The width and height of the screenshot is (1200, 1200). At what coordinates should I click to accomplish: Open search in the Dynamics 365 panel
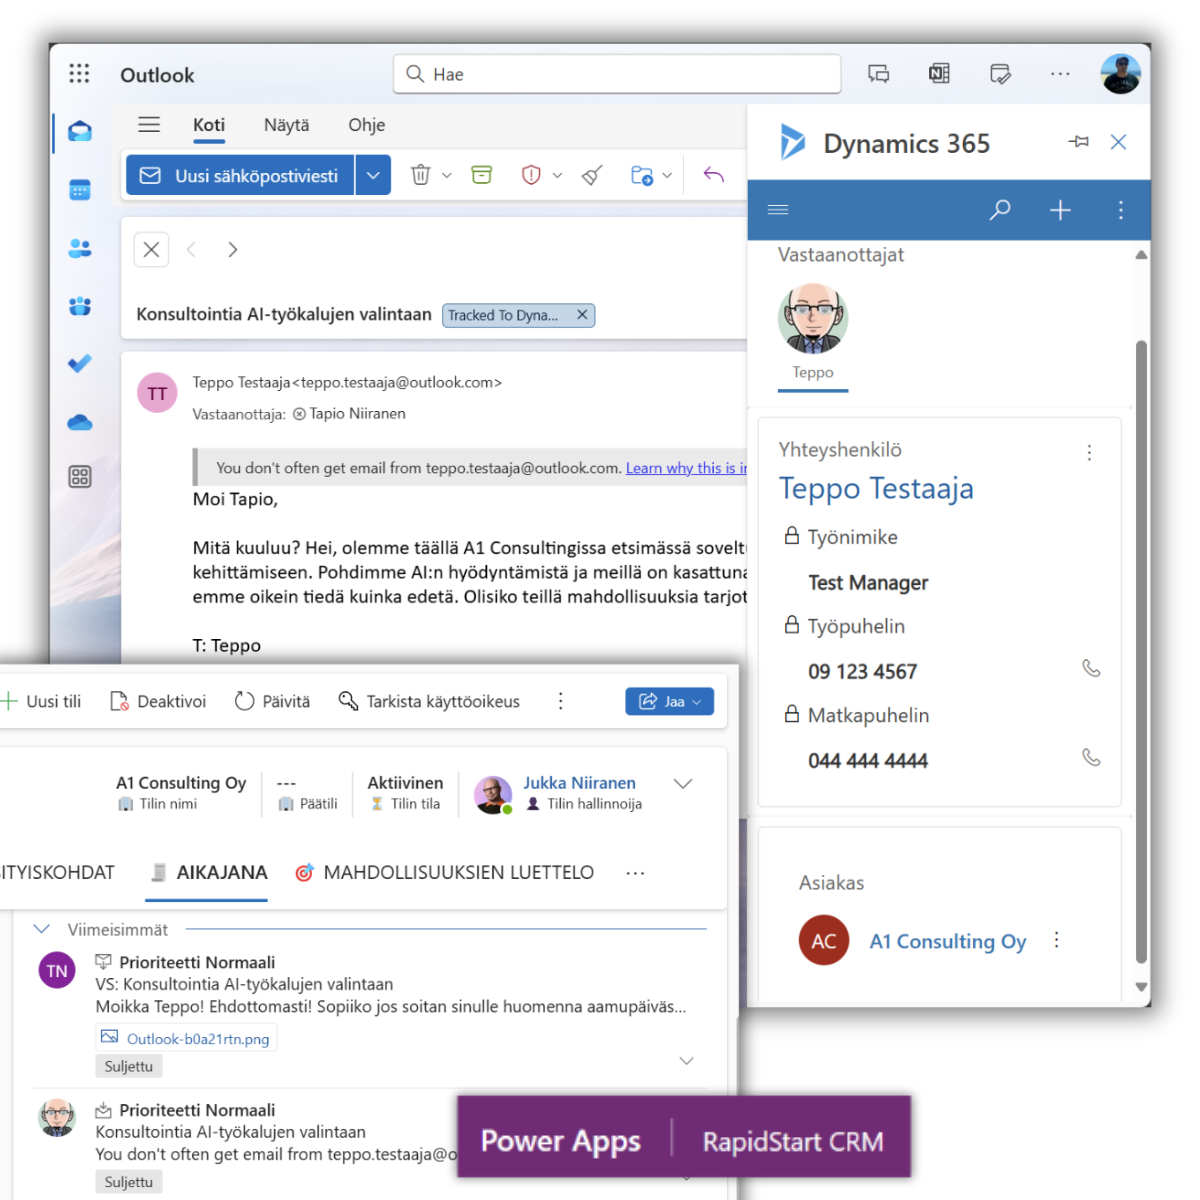(999, 210)
